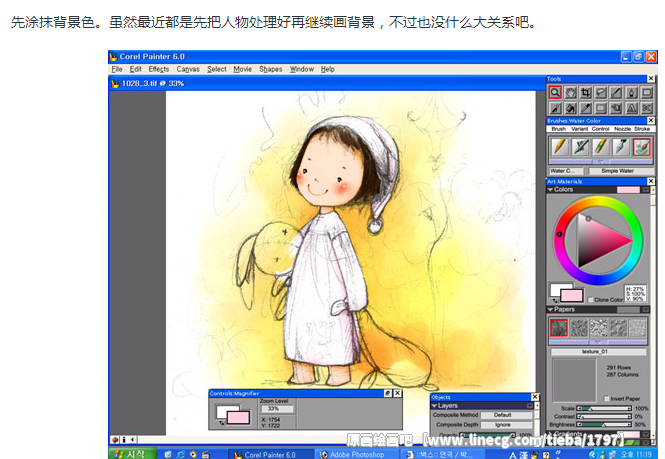Collapse the Layers section in Objects
The height and width of the screenshot is (459, 665).
[434, 406]
